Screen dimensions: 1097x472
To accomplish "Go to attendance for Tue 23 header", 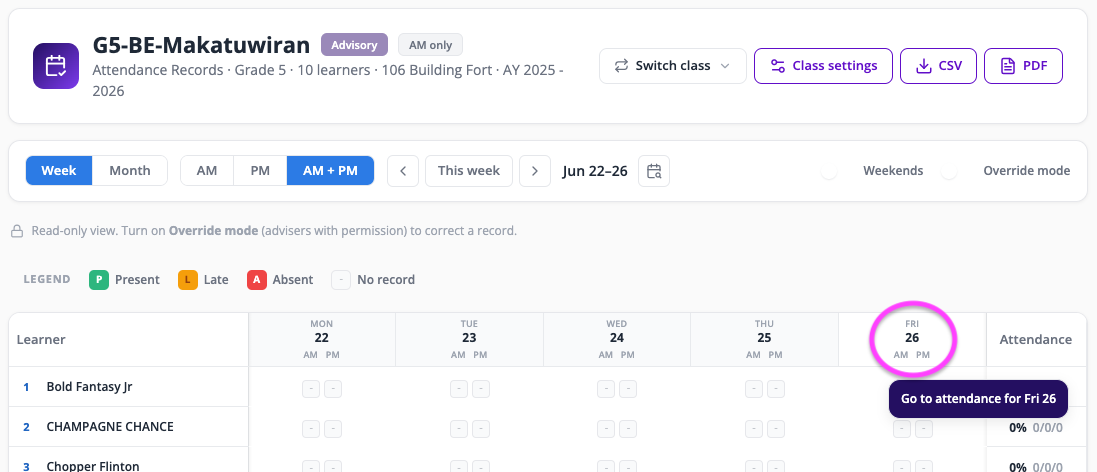I will [x=469, y=339].
